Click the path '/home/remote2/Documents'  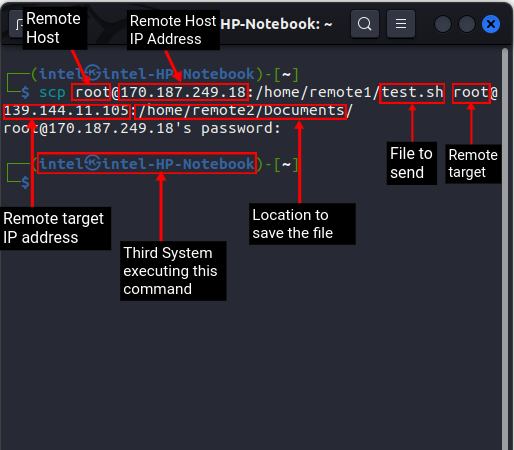coord(241,110)
